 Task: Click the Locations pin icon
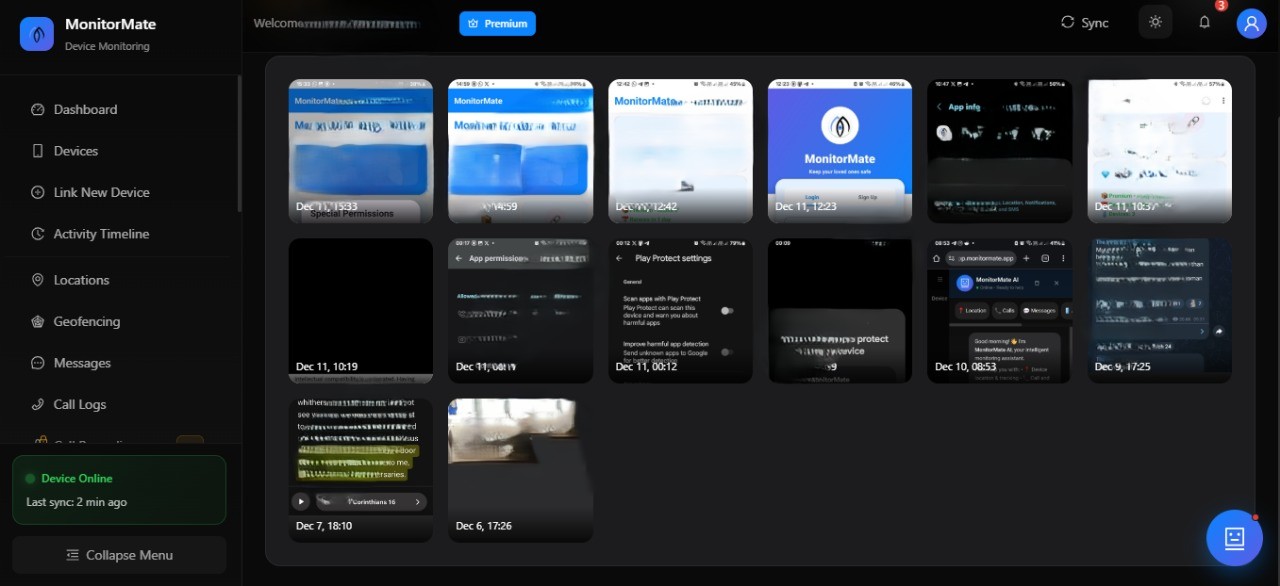(x=38, y=281)
